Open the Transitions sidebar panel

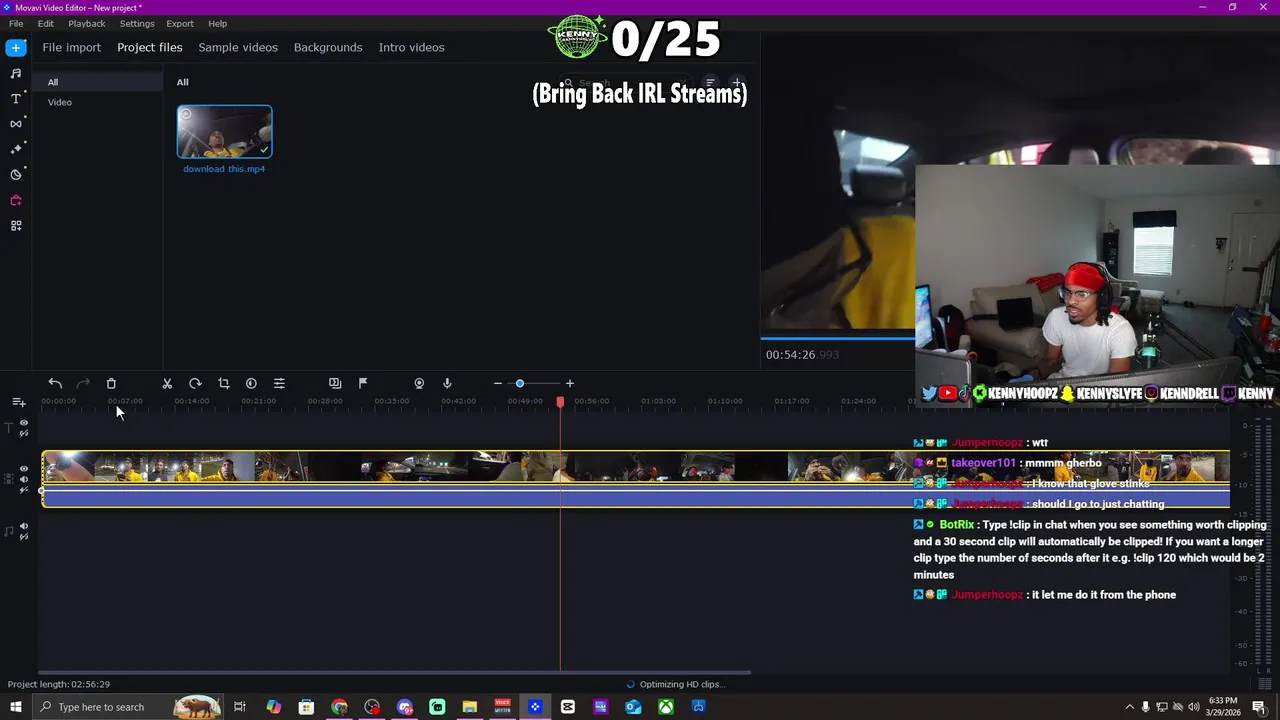[x=16, y=124]
